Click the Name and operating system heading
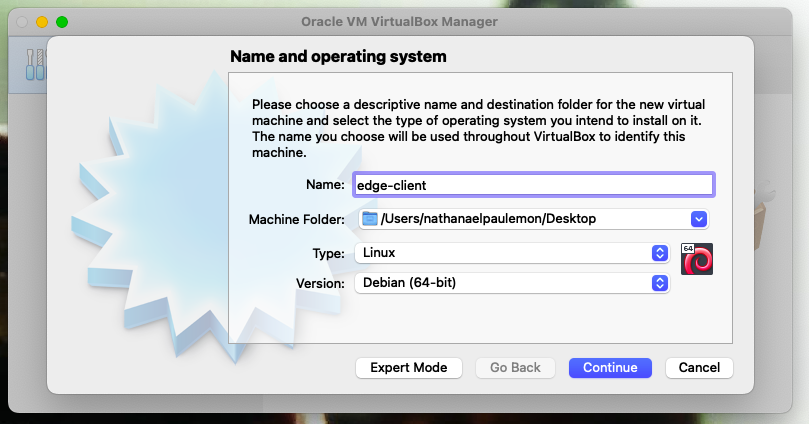The height and width of the screenshot is (424, 809). [x=338, y=56]
